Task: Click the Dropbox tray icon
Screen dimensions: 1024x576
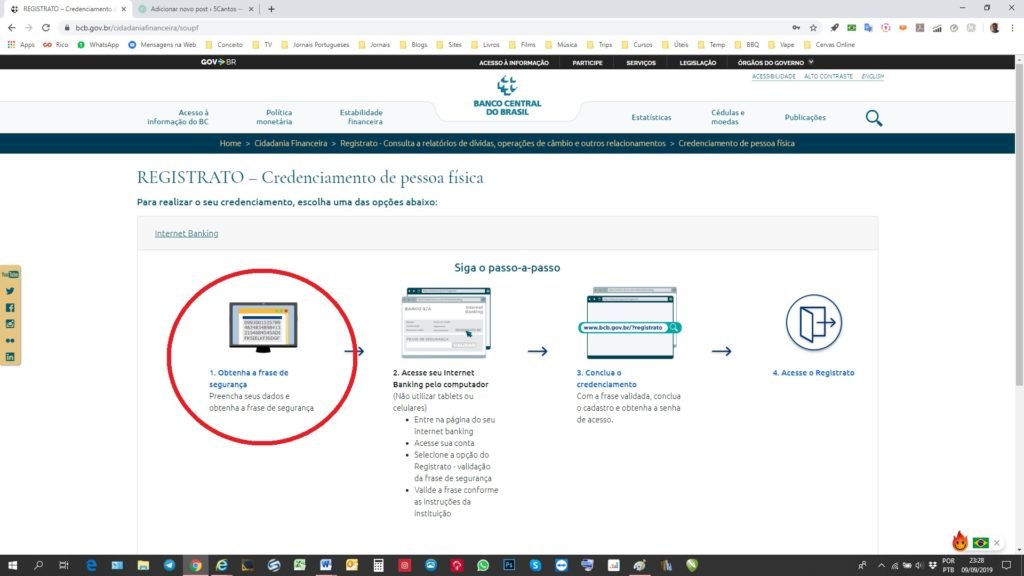Action: click(932, 566)
